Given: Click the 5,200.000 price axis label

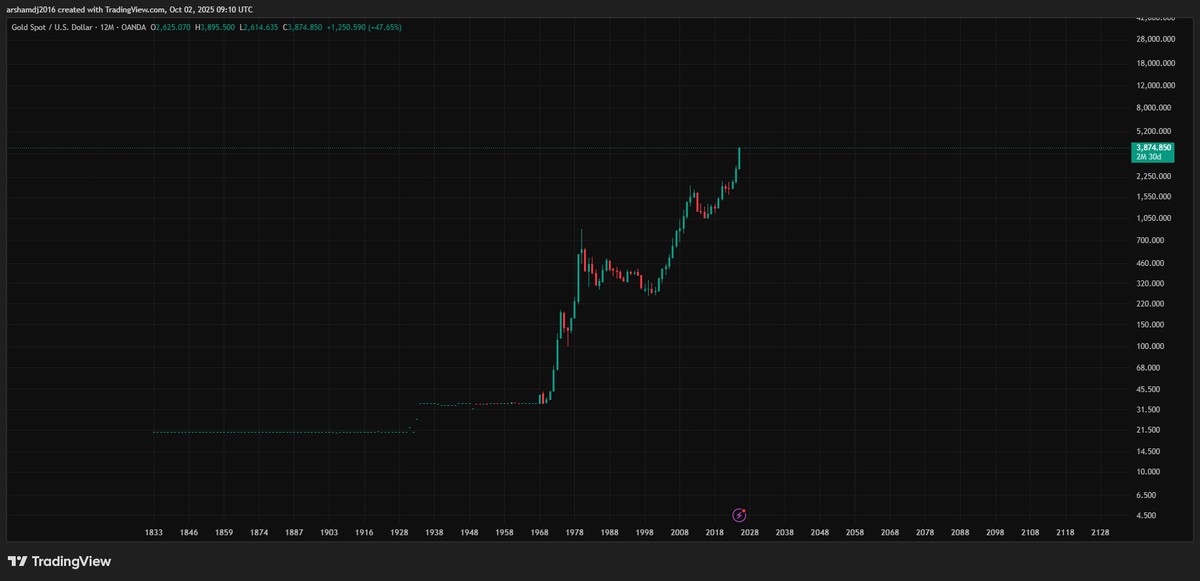Looking at the screenshot, I should 1153,131.
